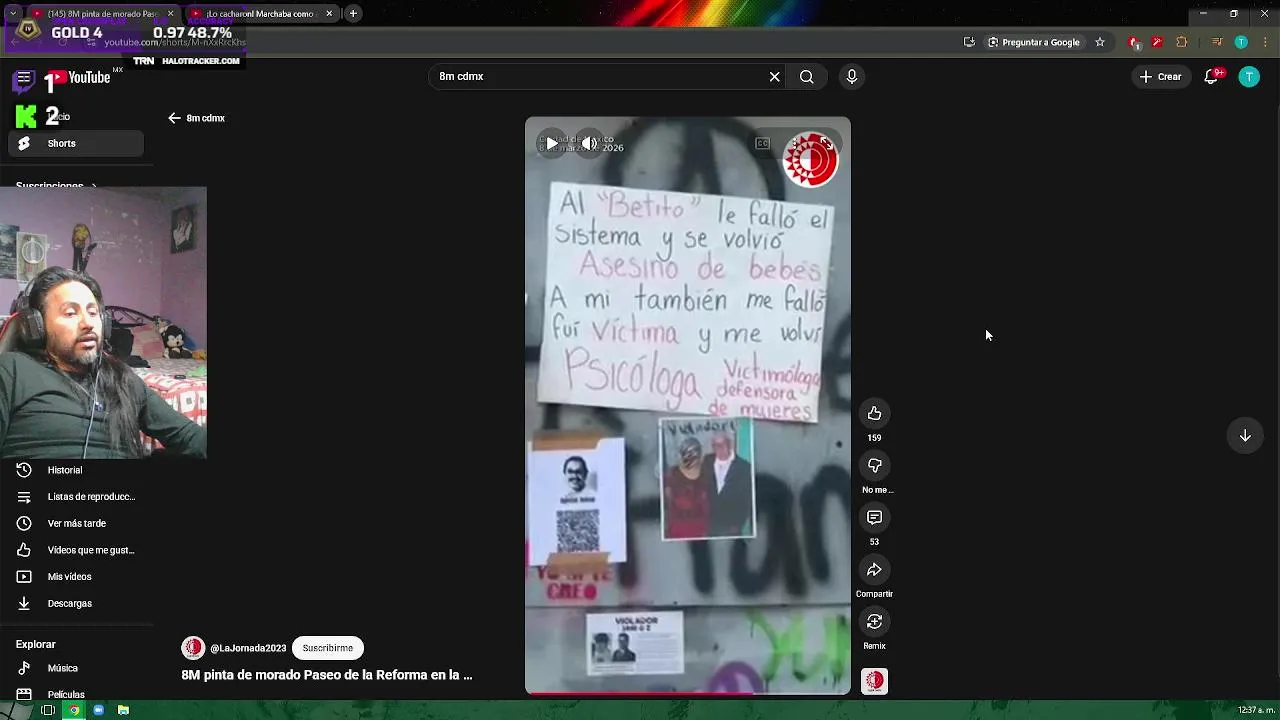
Task: Open Chrome tab search dropdown
Action: pos(12,14)
